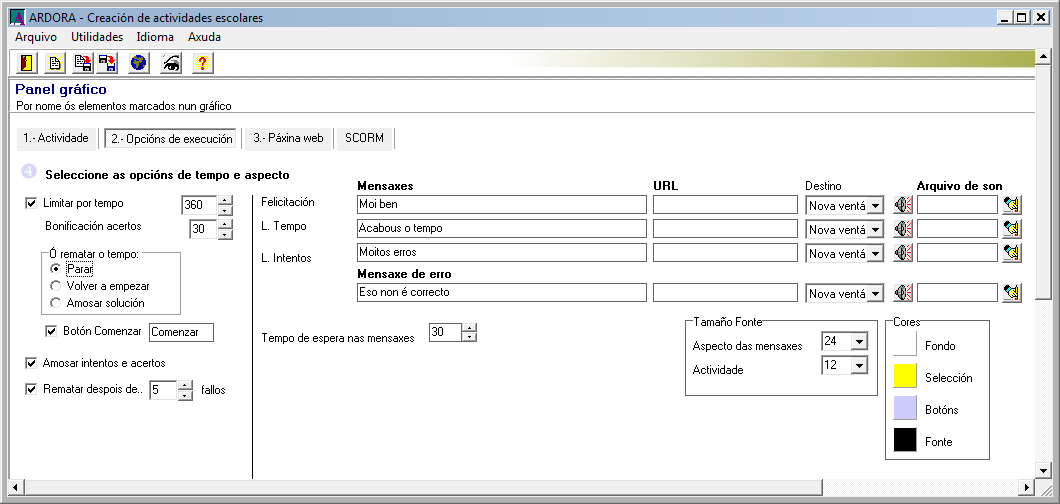Open the Idioma menu
1060x504 pixels.
tap(155, 37)
